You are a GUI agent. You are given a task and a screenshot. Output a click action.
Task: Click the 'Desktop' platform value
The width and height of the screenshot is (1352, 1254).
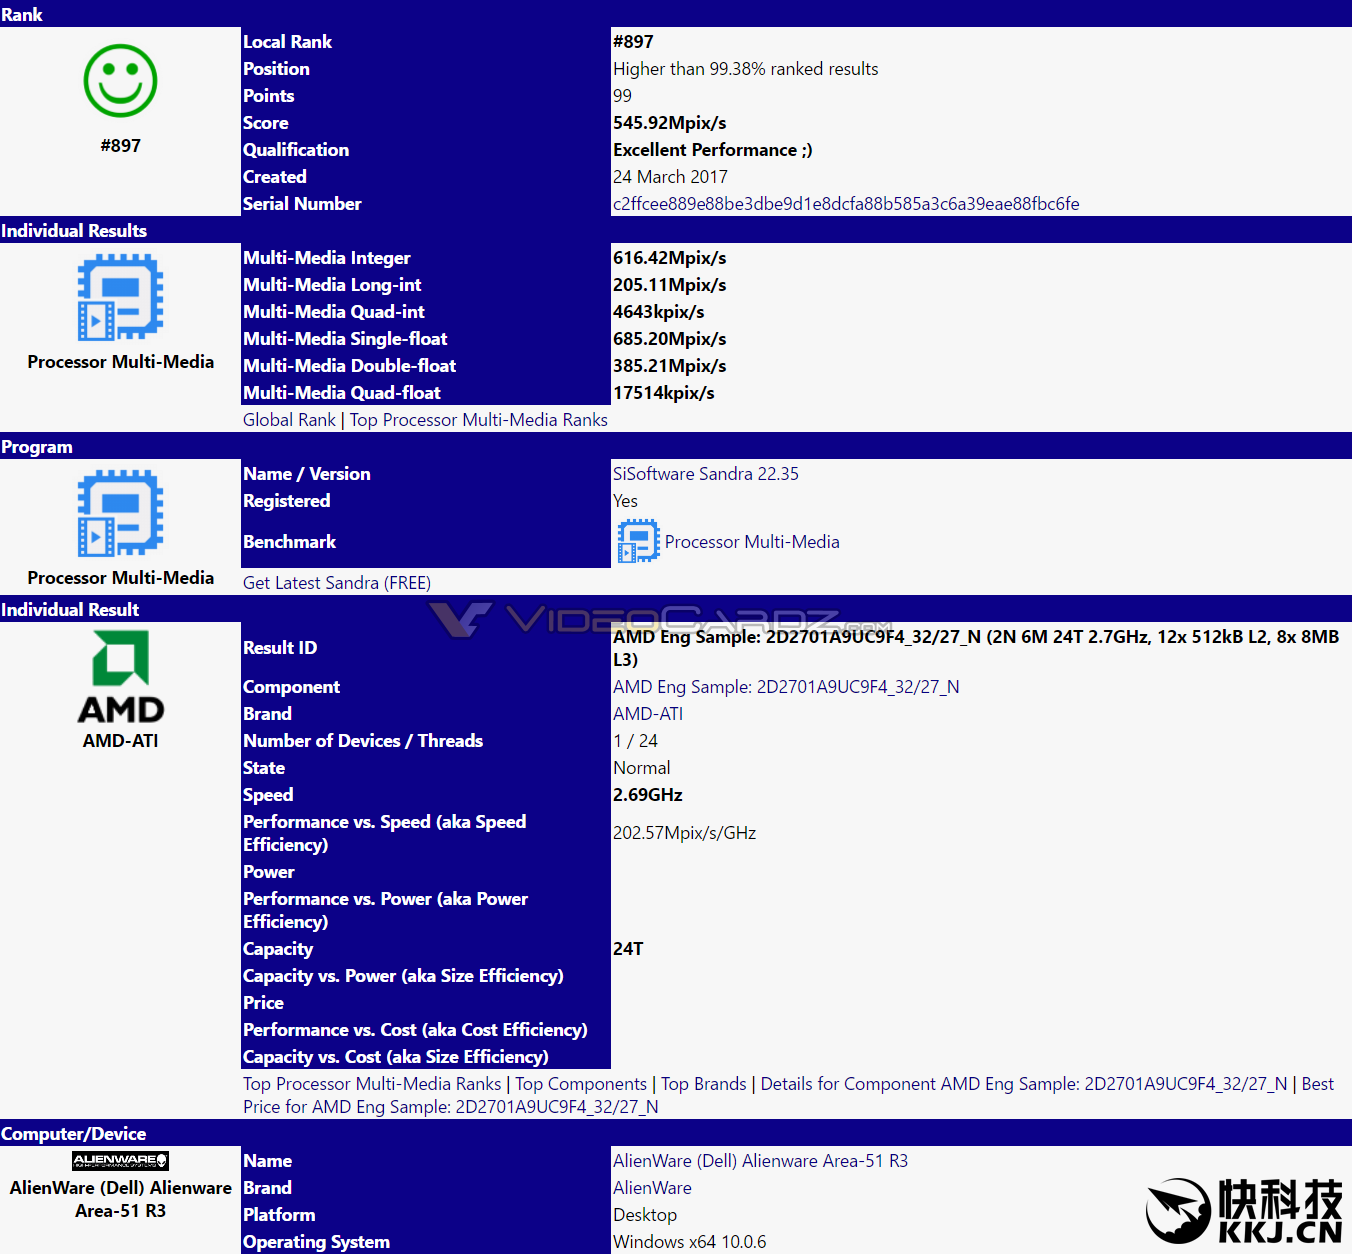(645, 1215)
